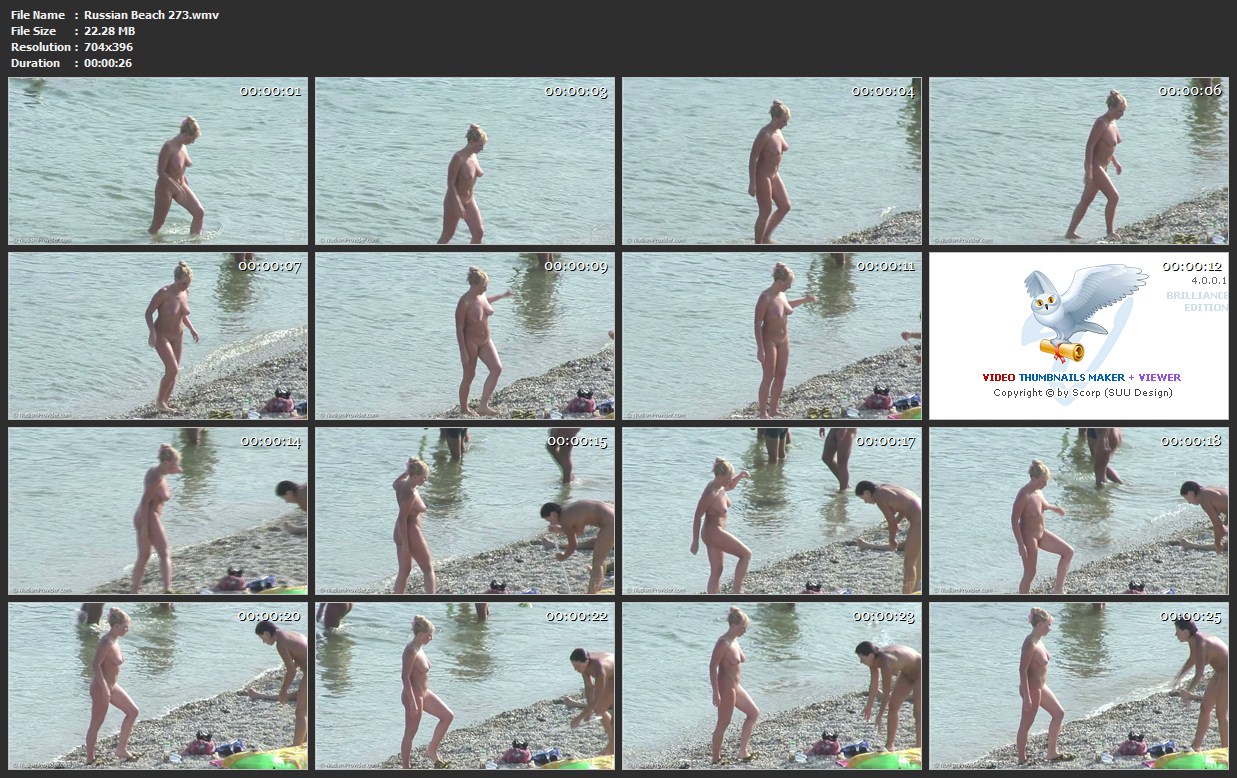Open the thumbnail at timestamp 00:00:01
1237x778 pixels.
158,161
